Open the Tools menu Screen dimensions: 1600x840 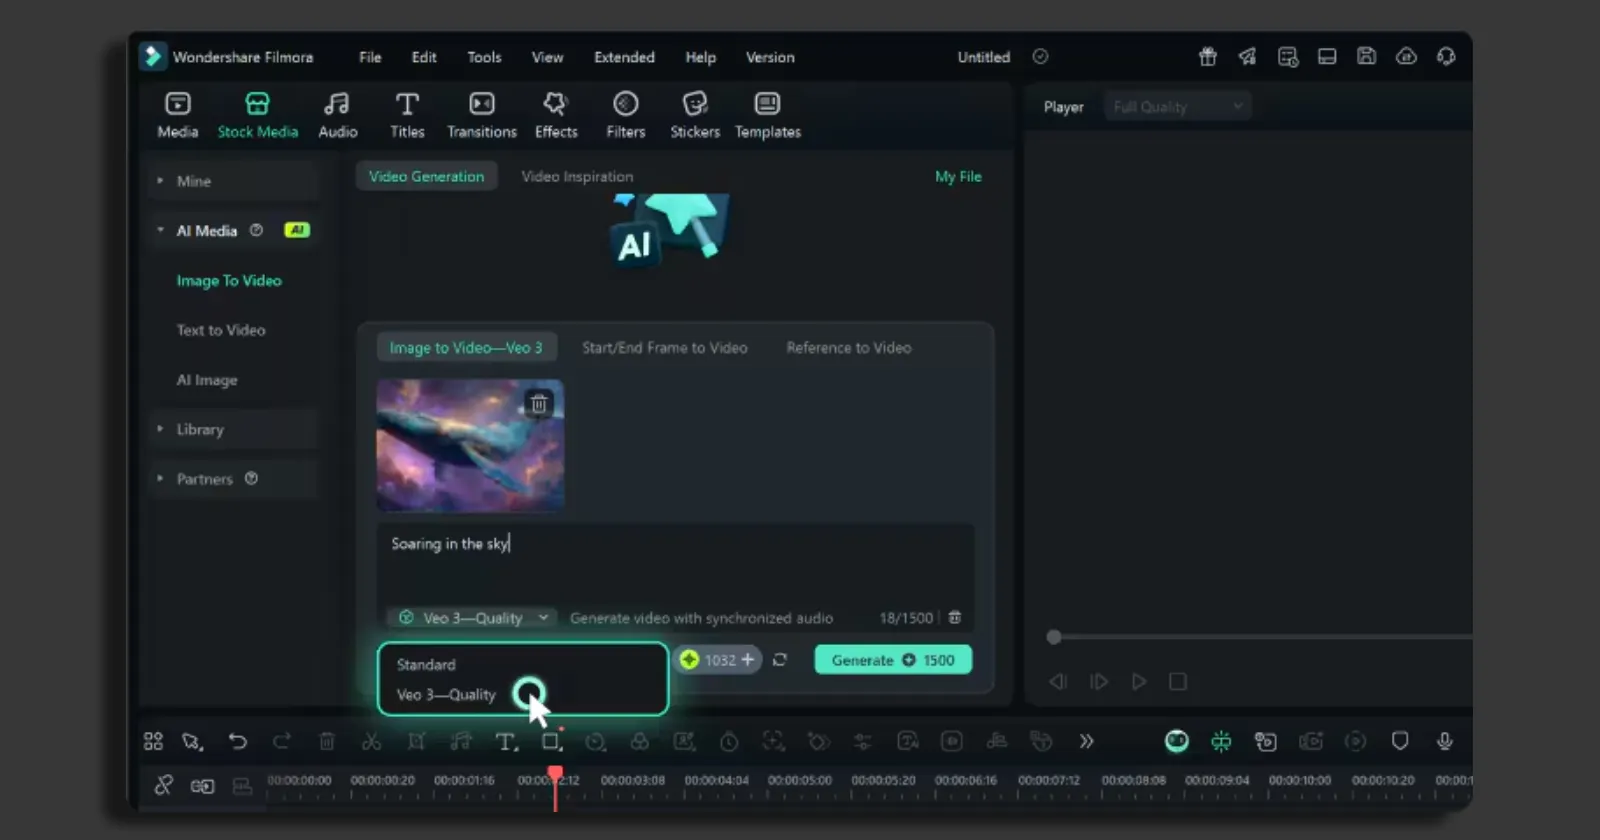(x=484, y=57)
